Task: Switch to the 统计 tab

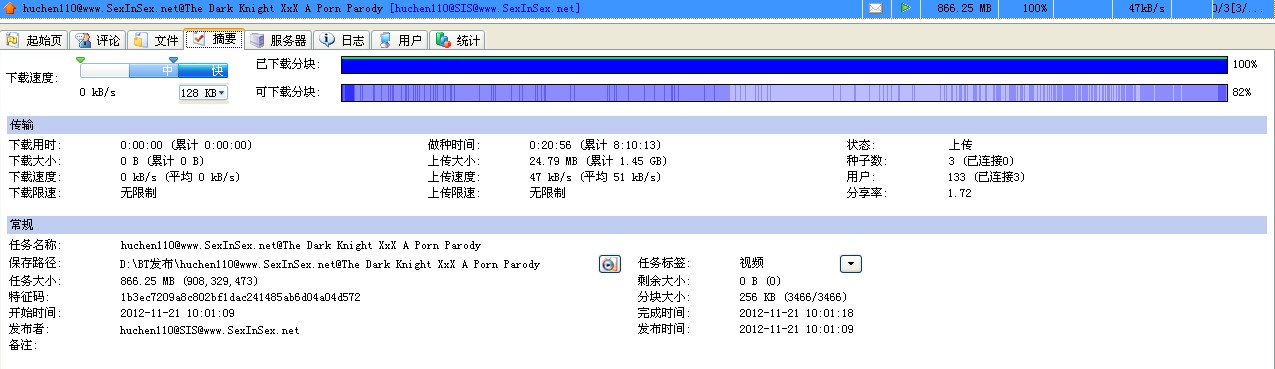Action: point(457,40)
